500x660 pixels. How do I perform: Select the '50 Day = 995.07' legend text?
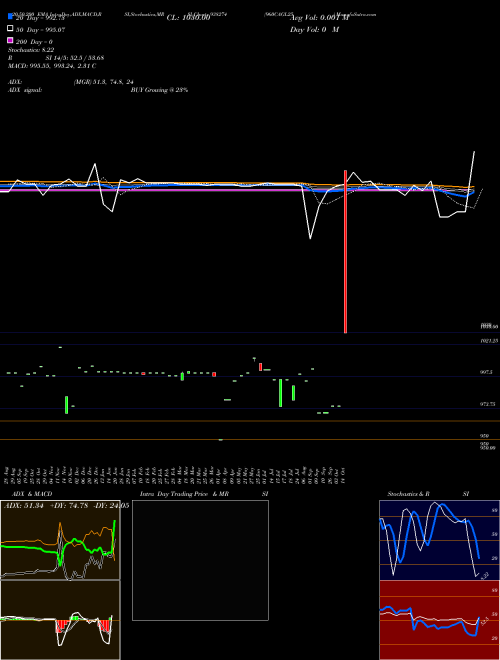[41, 30]
